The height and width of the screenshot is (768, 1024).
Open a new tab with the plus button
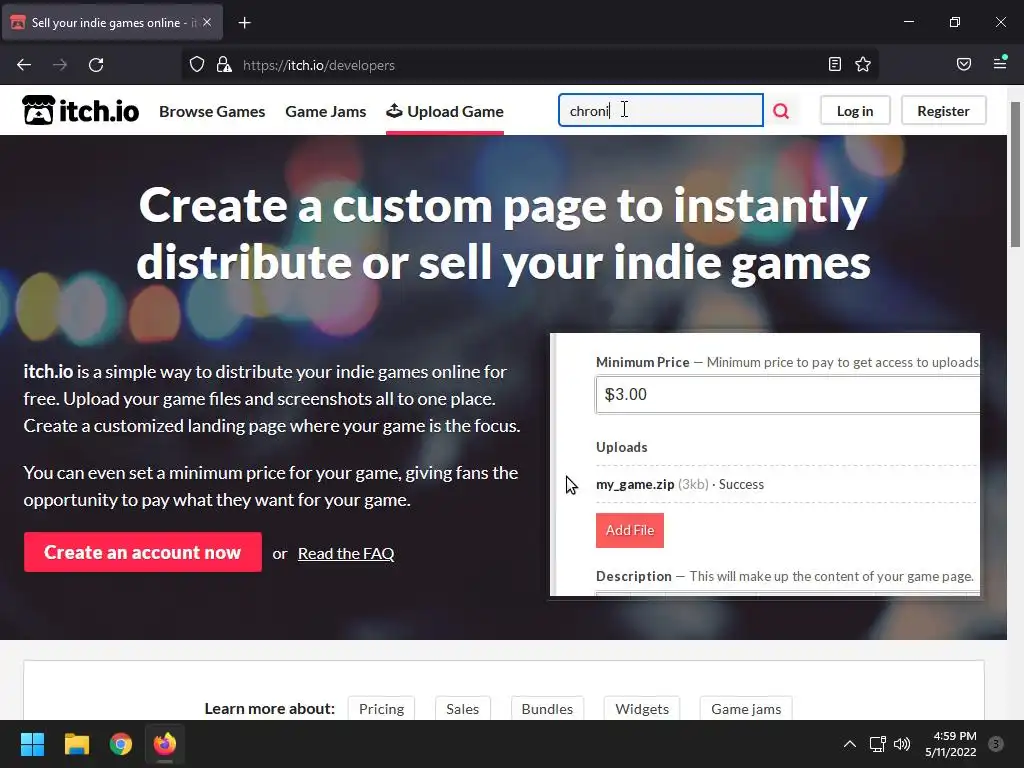pos(244,23)
